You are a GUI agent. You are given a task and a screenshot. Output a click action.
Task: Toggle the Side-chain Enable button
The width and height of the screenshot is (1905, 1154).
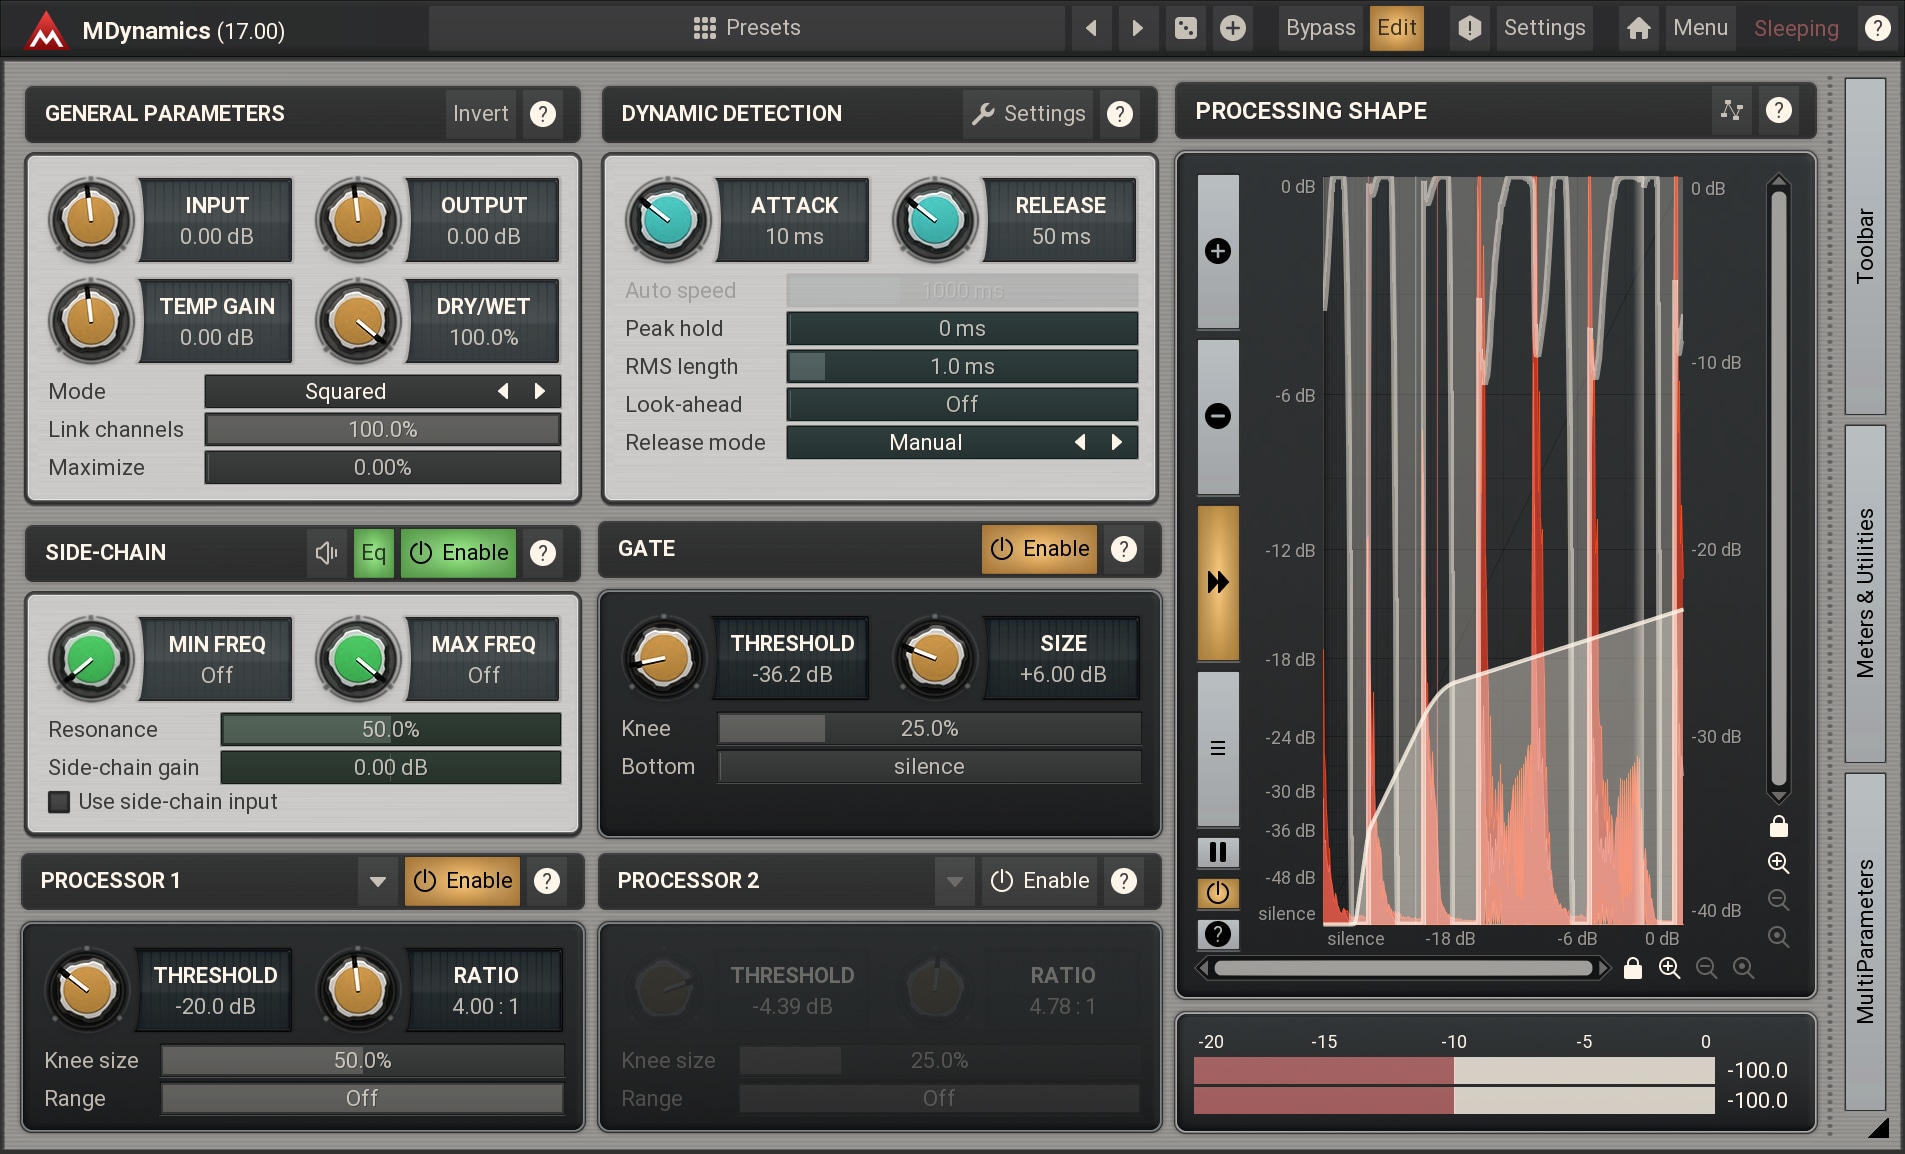click(459, 553)
